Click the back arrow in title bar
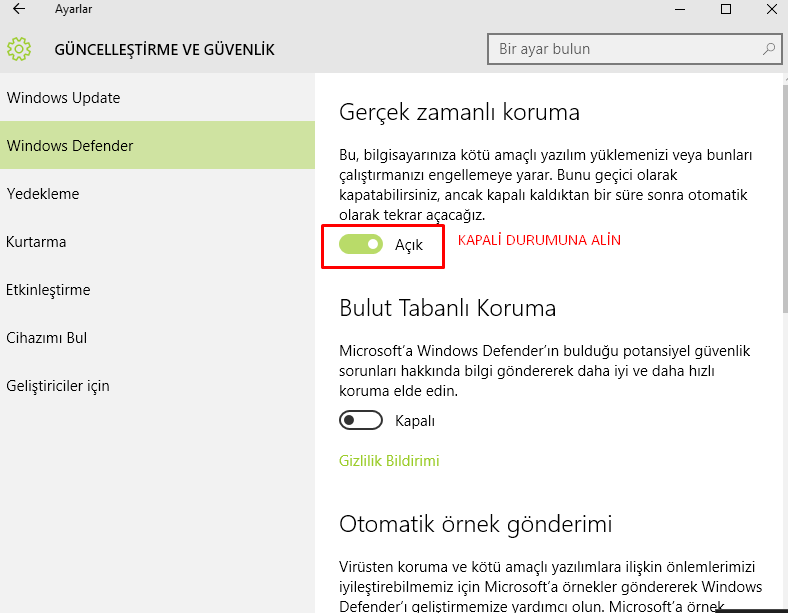The image size is (788, 613). [x=18, y=10]
